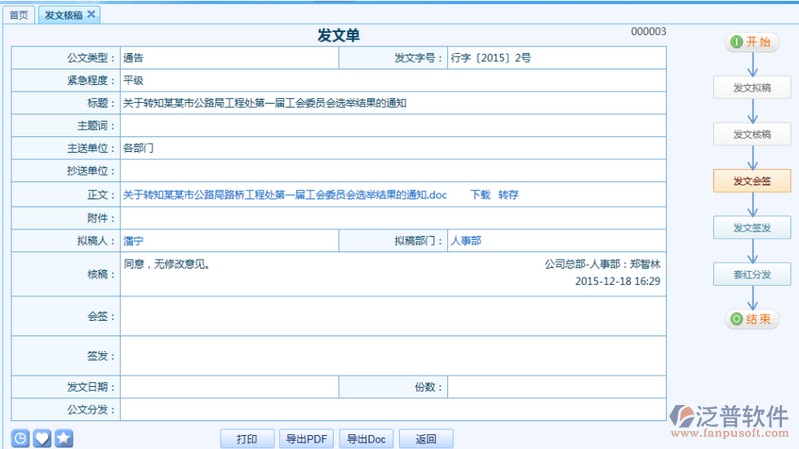799x449 pixels.
Task: Click the heart favorite icon
Action: click(x=42, y=438)
